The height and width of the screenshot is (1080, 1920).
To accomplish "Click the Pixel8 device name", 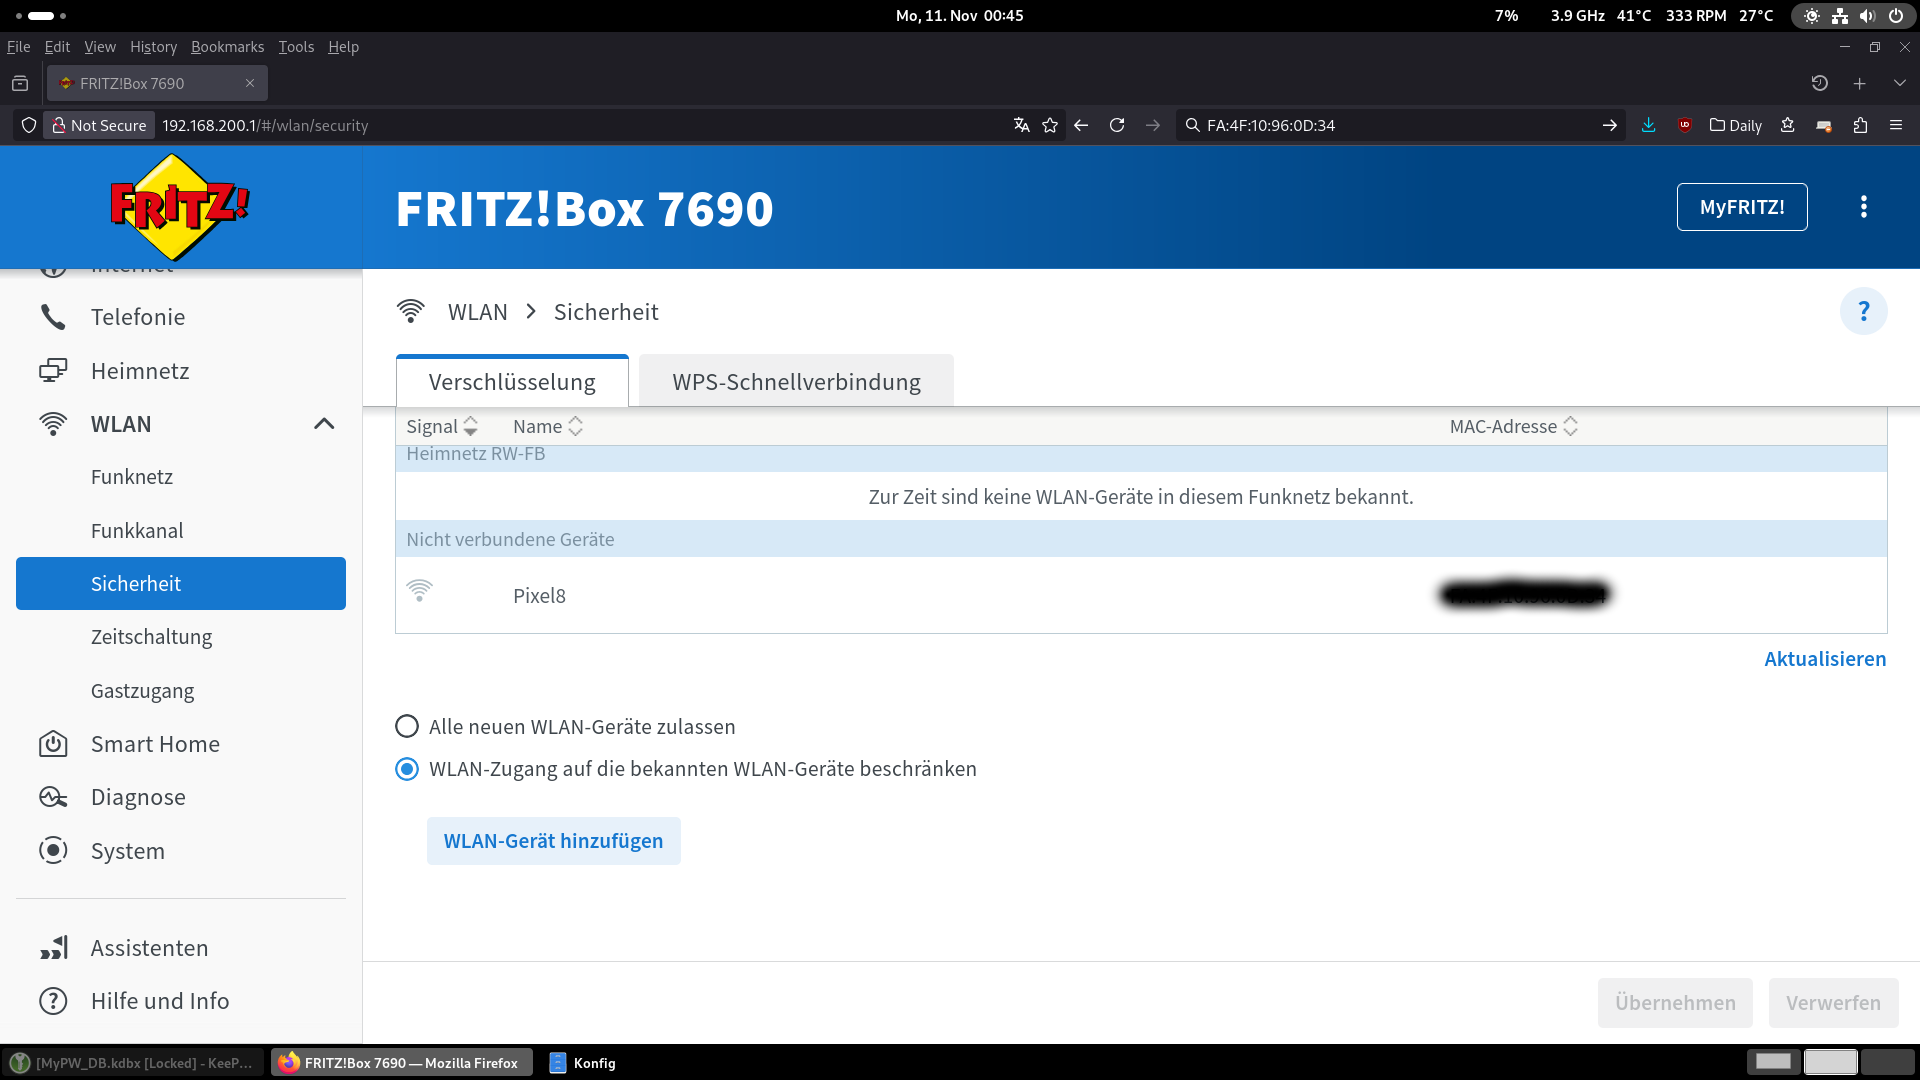I will point(539,596).
